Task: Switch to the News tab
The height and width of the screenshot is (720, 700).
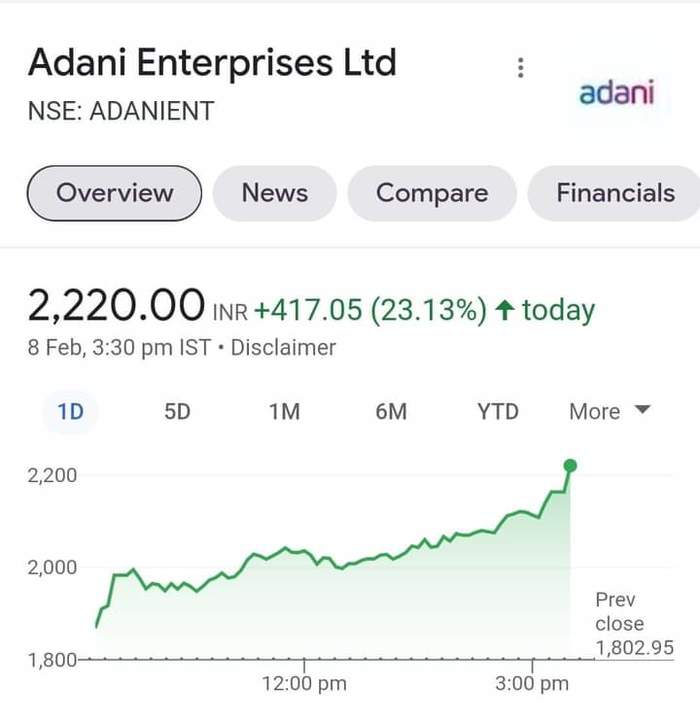Action: pos(275,193)
